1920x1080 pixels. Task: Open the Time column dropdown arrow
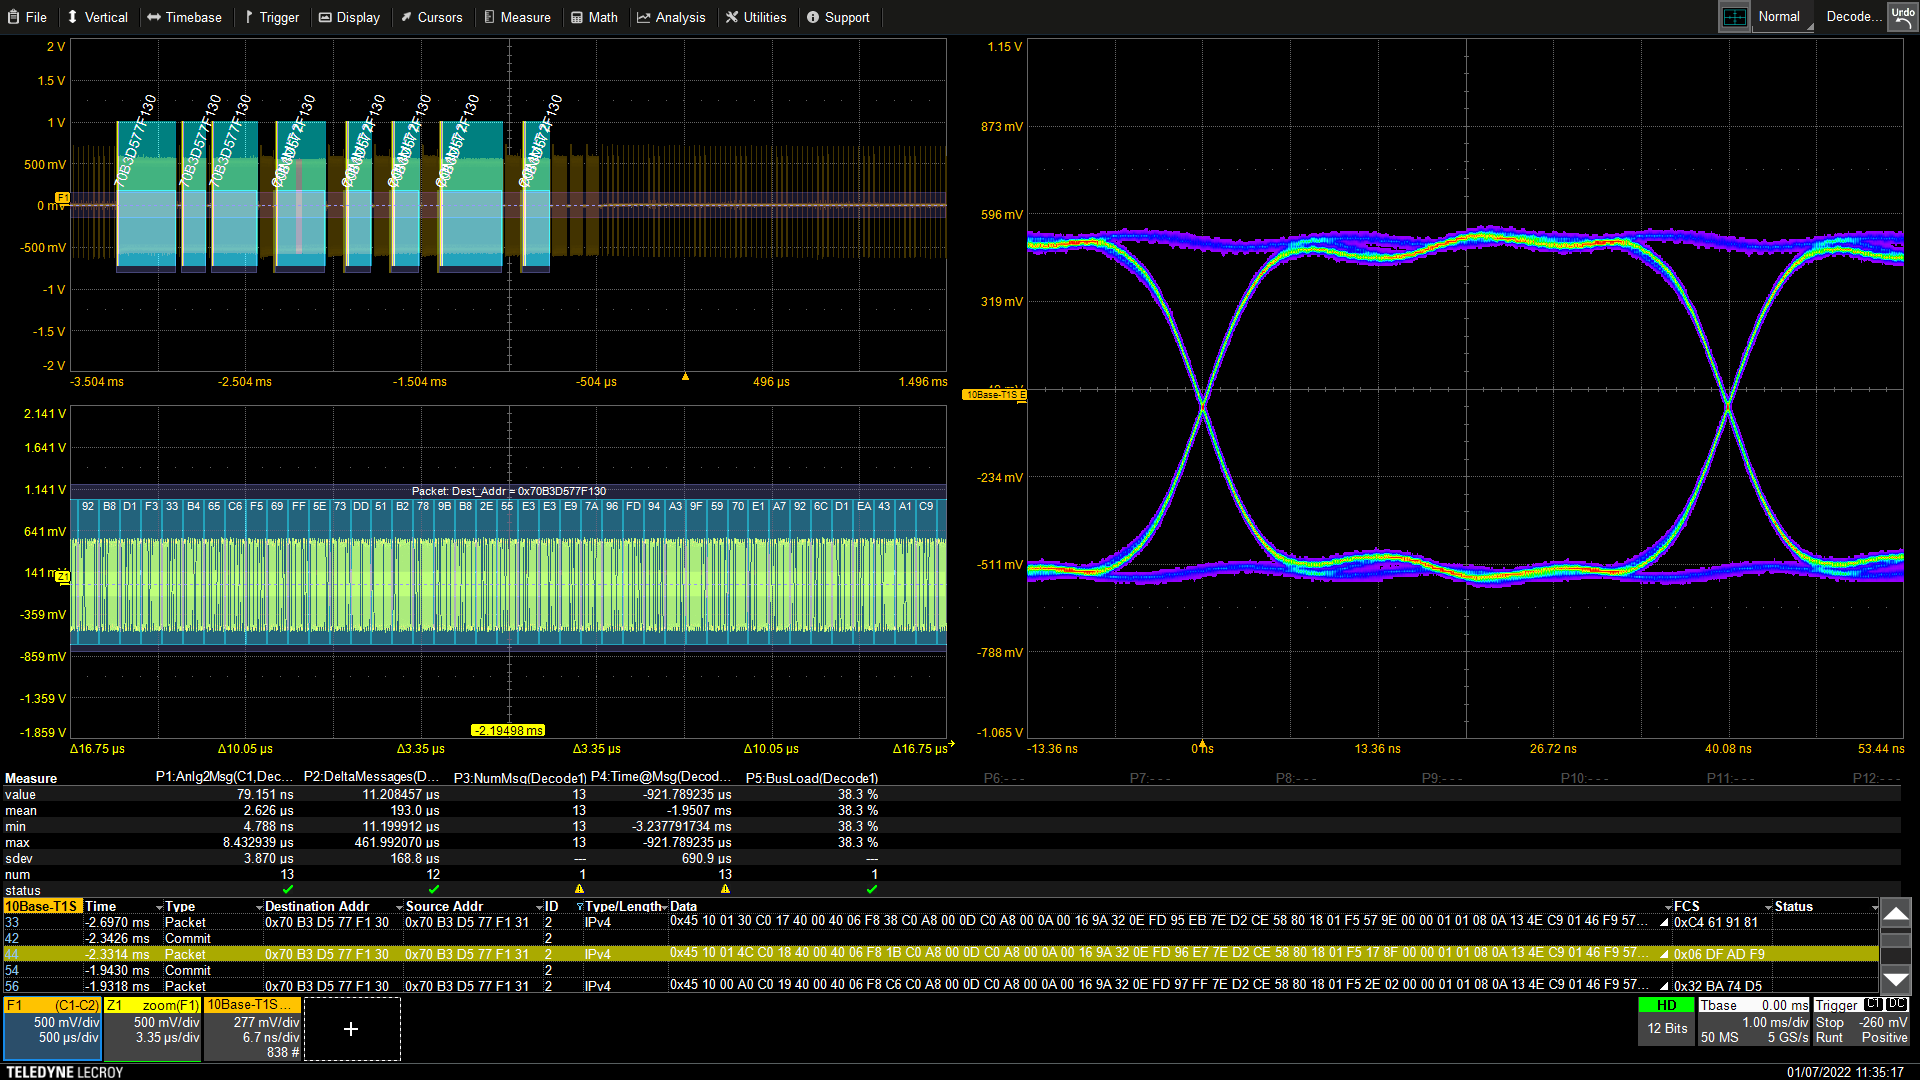point(159,907)
